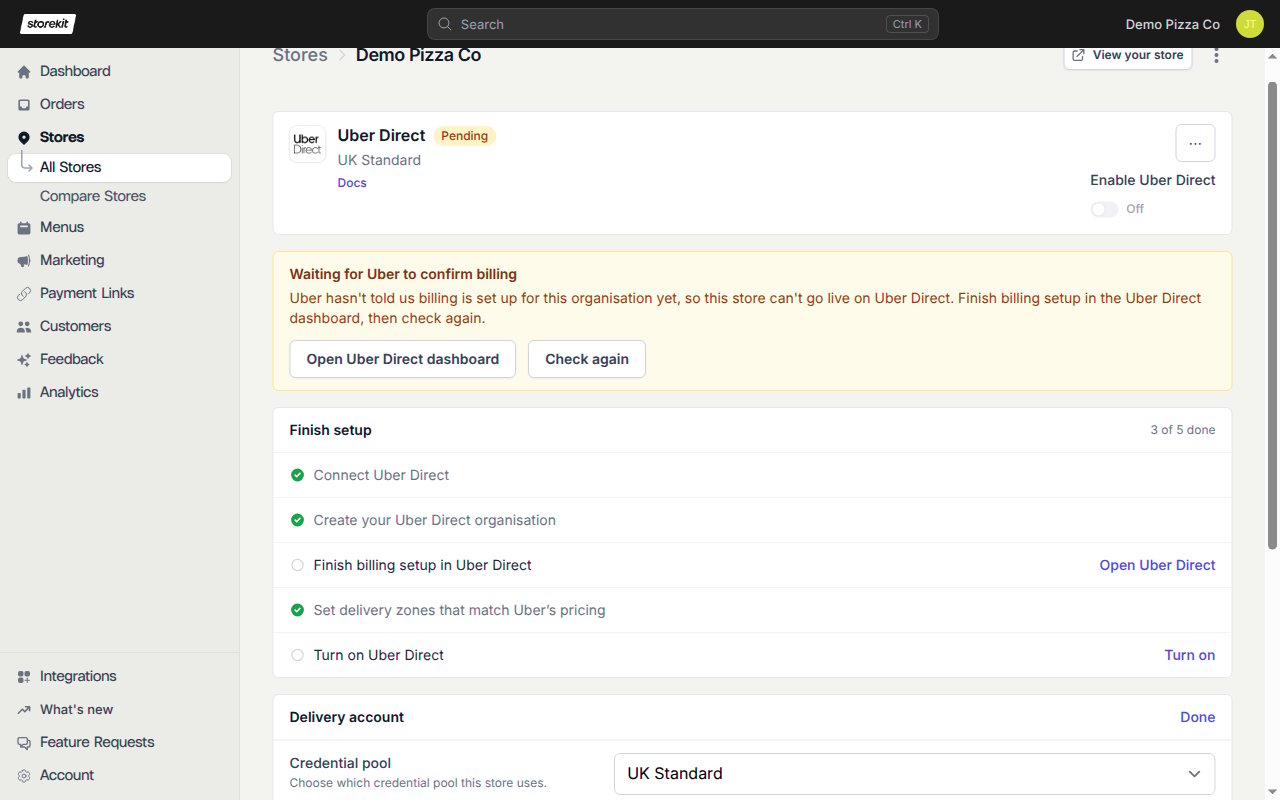Open the Analytics section
1280x800 pixels.
click(69, 392)
